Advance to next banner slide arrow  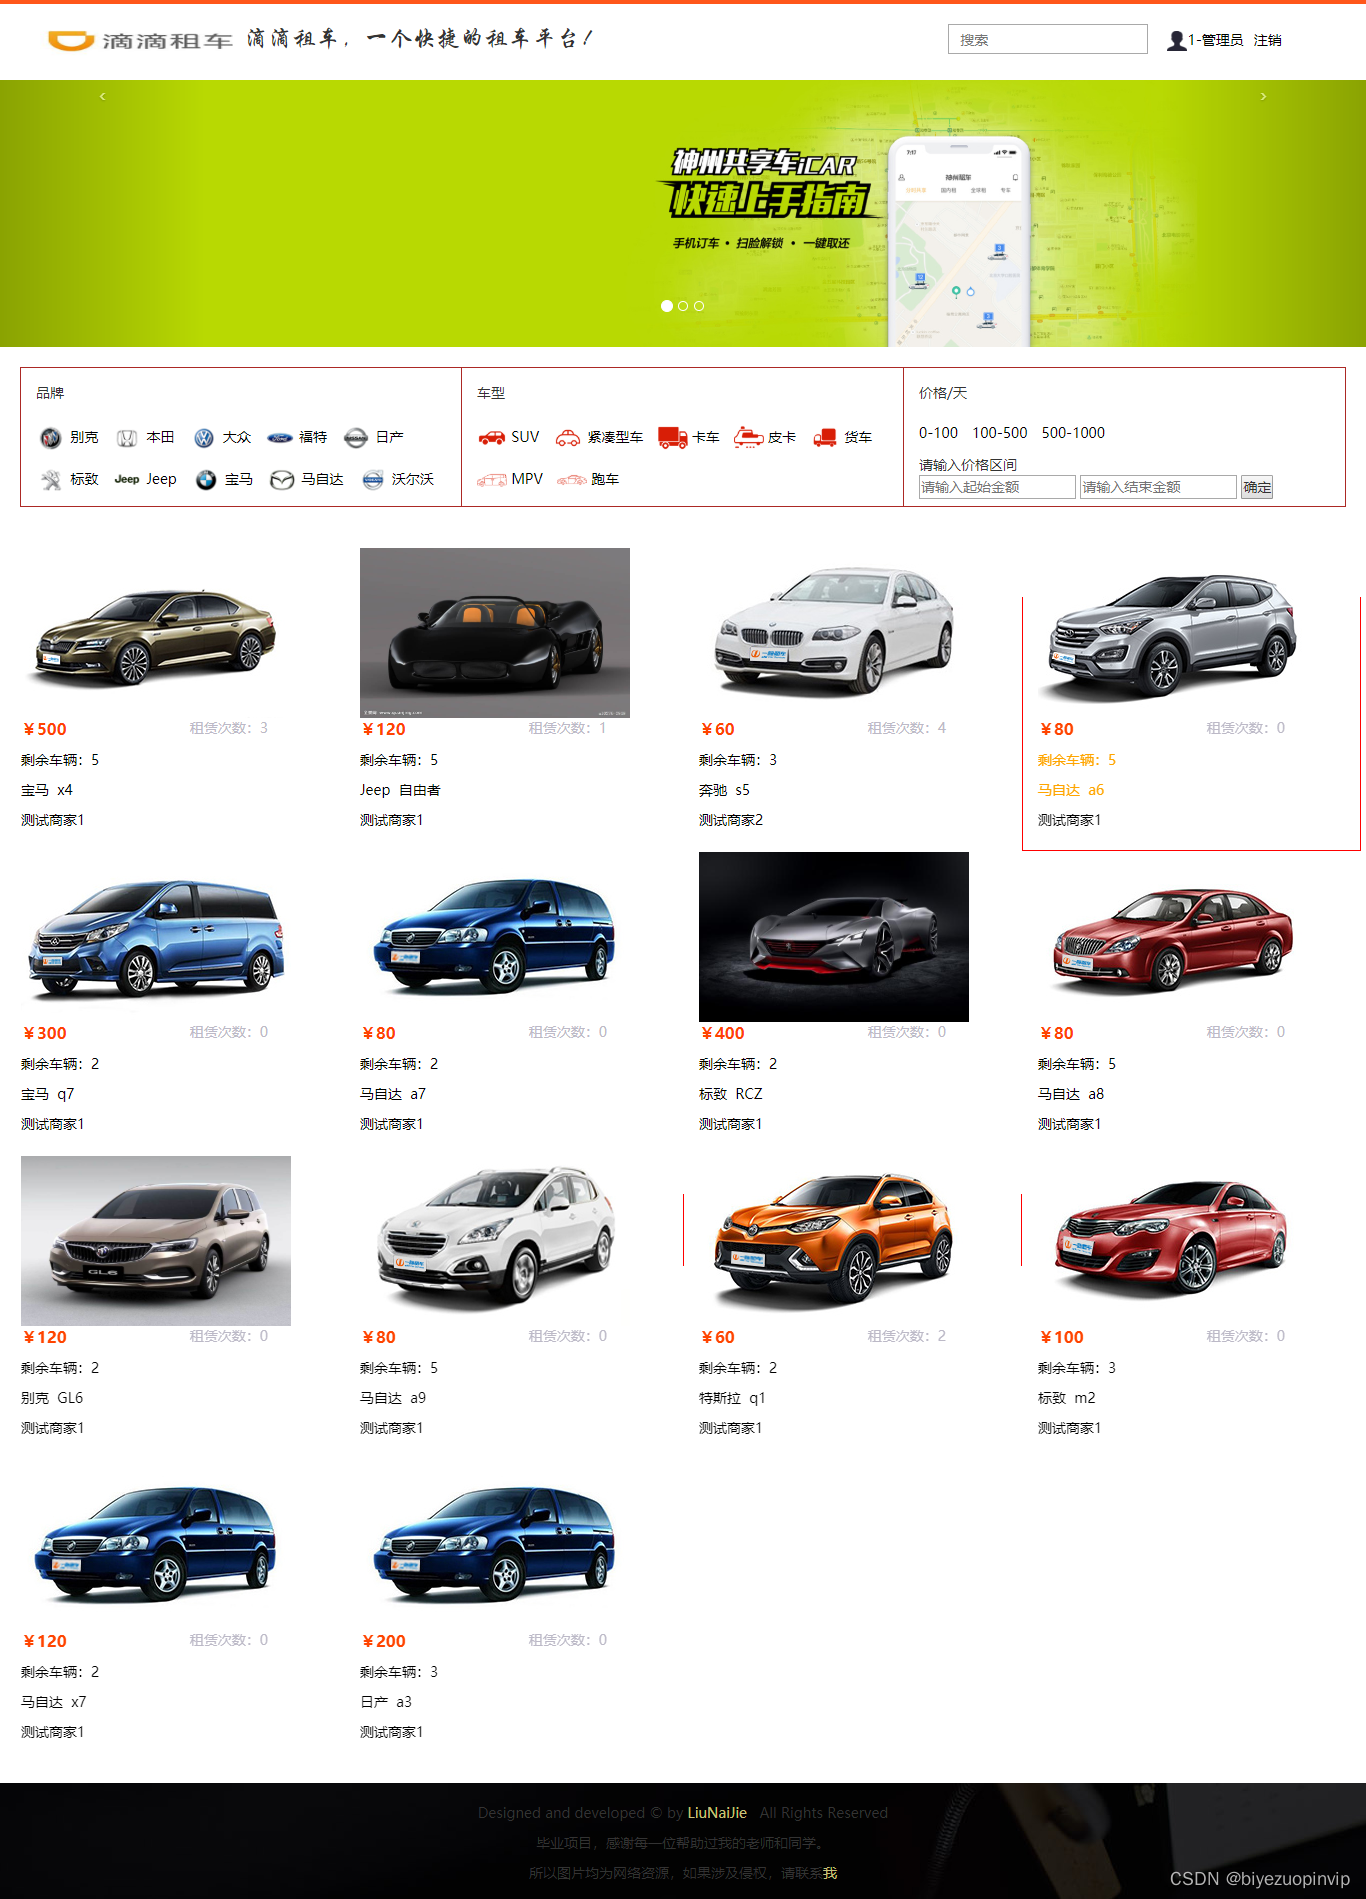(1263, 96)
